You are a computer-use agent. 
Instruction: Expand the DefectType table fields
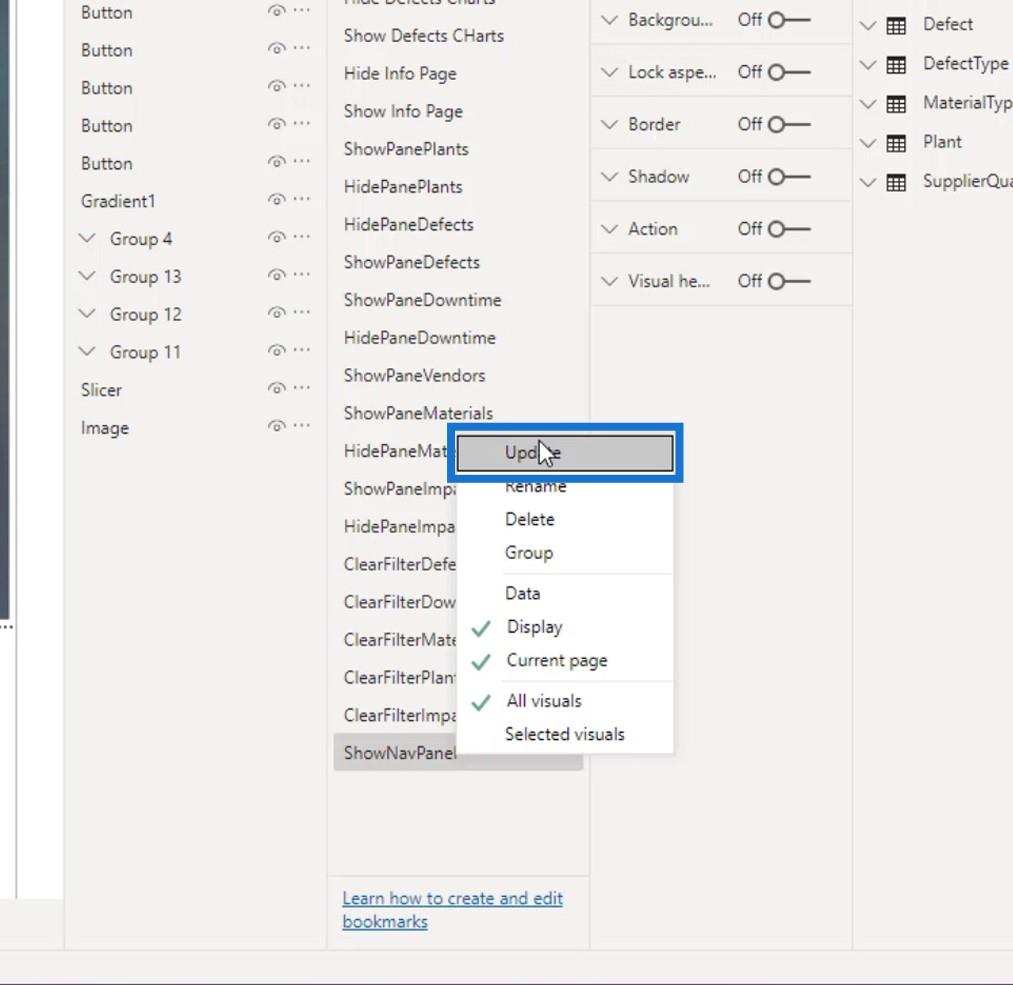pyautogui.click(x=868, y=65)
